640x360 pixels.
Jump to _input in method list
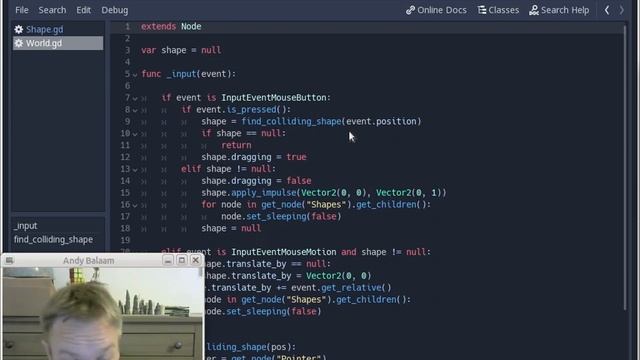25,226
